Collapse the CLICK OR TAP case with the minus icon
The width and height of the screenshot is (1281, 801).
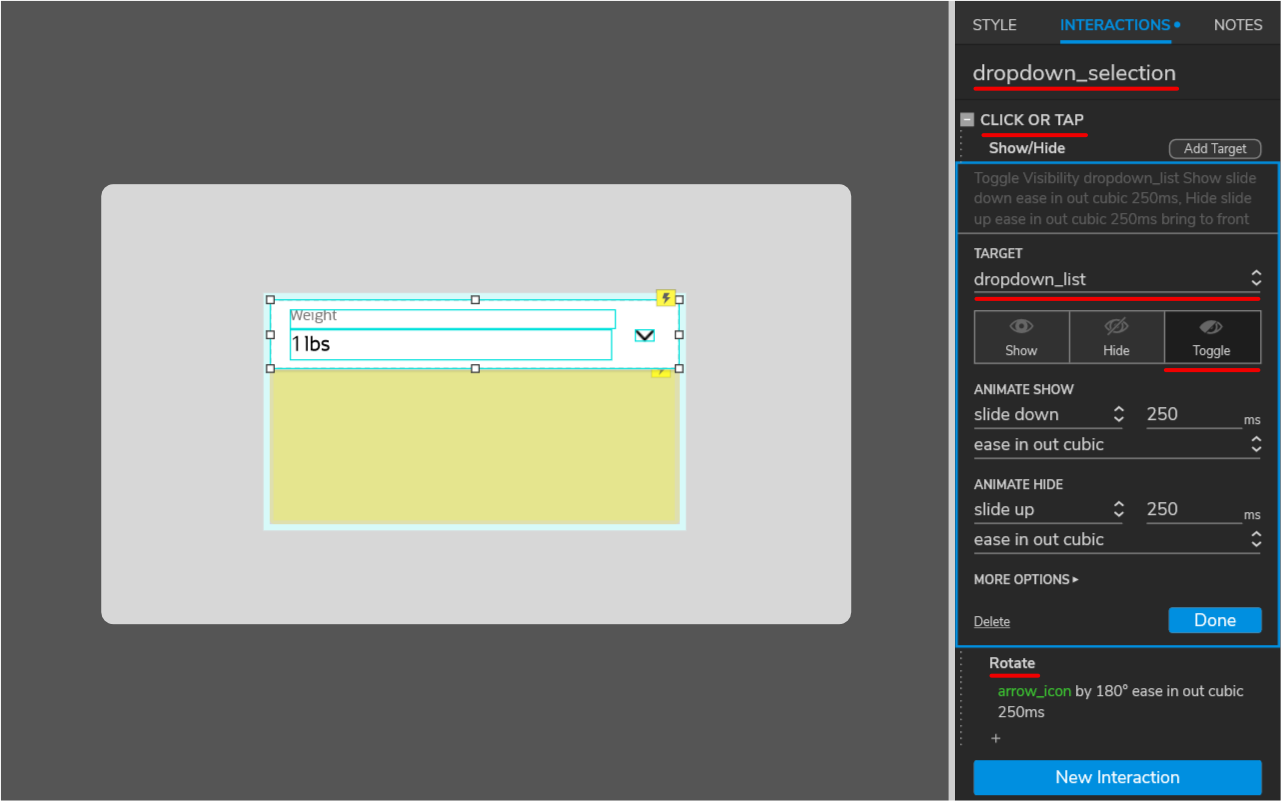click(x=966, y=118)
